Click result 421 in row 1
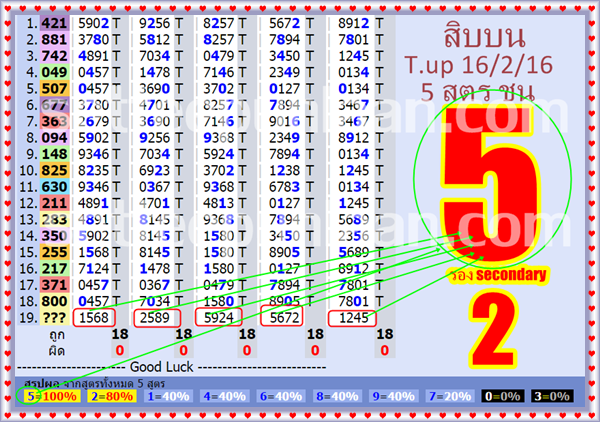The width and height of the screenshot is (600, 422). click(x=54, y=23)
